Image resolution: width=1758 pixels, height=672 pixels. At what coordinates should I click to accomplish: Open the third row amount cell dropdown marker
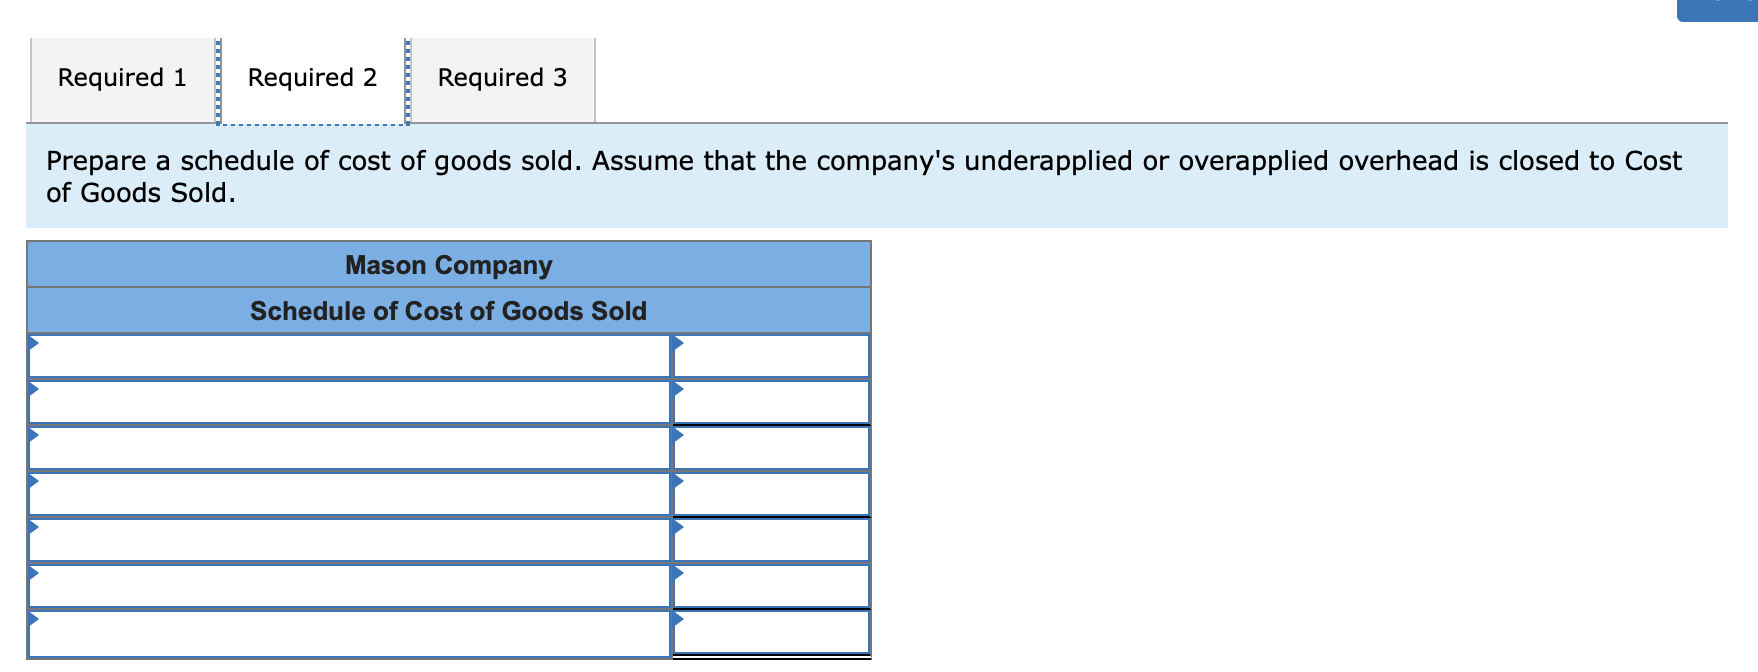[679, 436]
